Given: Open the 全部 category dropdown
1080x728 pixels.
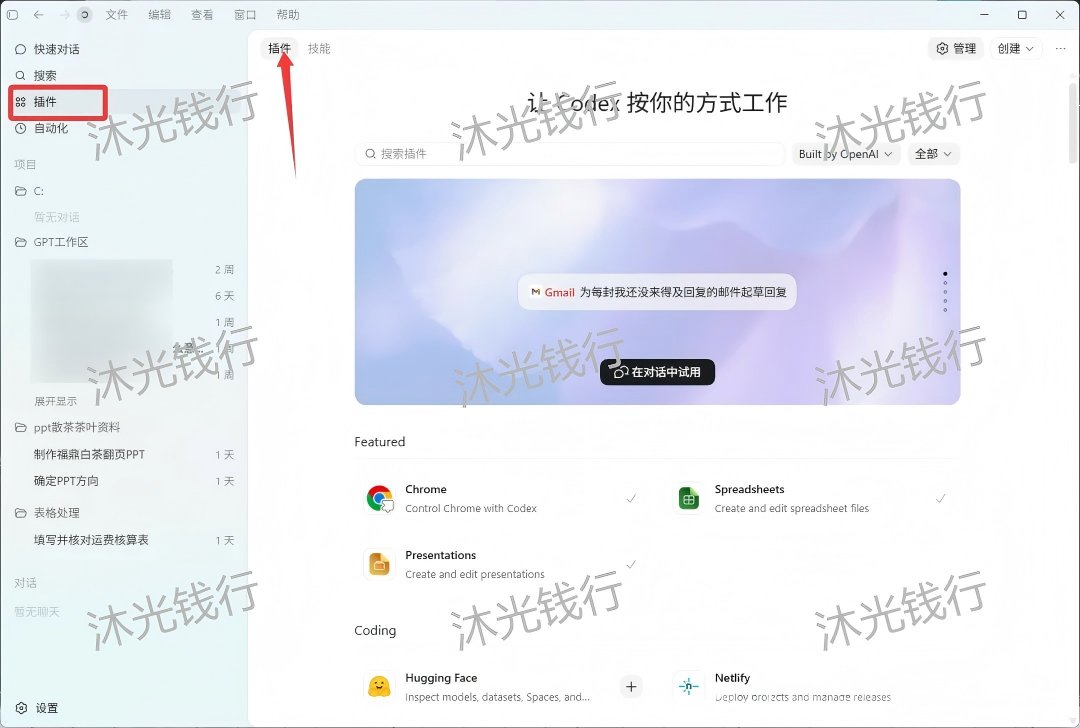Looking at the screenshot, I should pos(933,154).
